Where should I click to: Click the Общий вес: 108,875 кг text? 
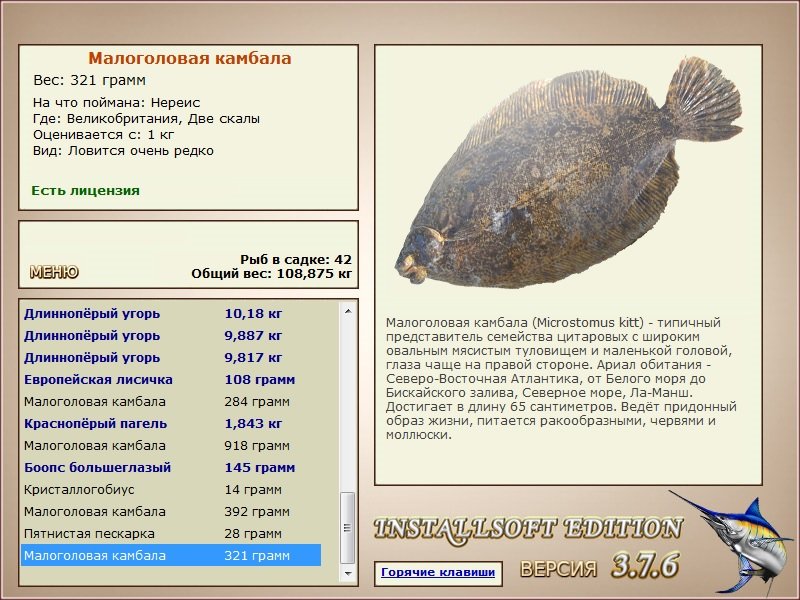(x=271, y=273)
